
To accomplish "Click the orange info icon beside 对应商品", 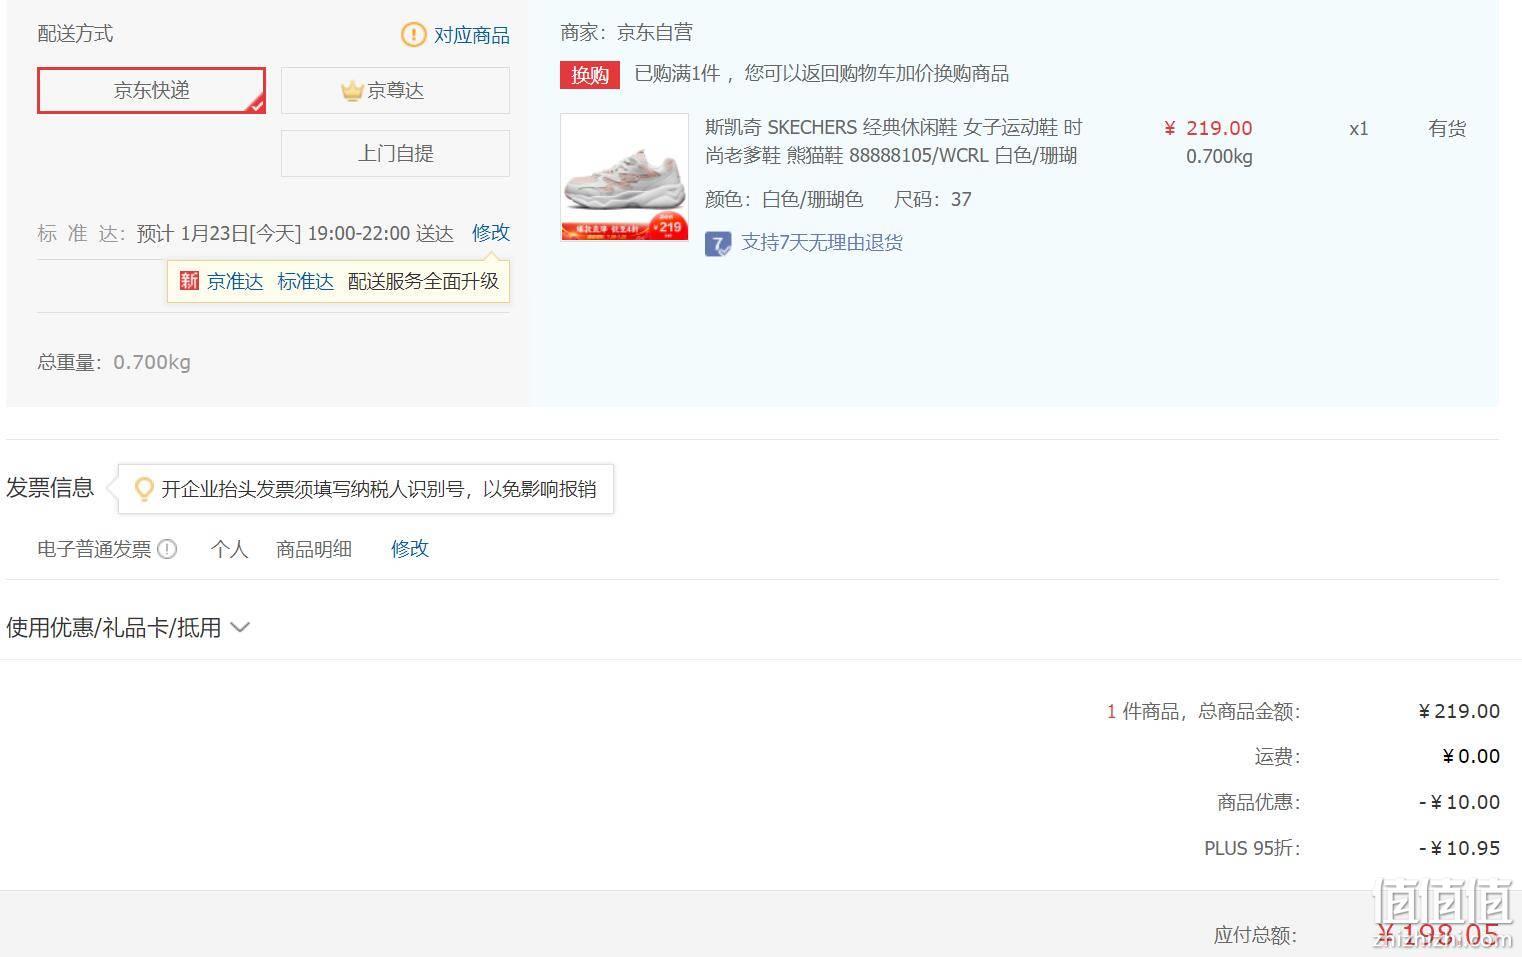I will coord(413,35).
